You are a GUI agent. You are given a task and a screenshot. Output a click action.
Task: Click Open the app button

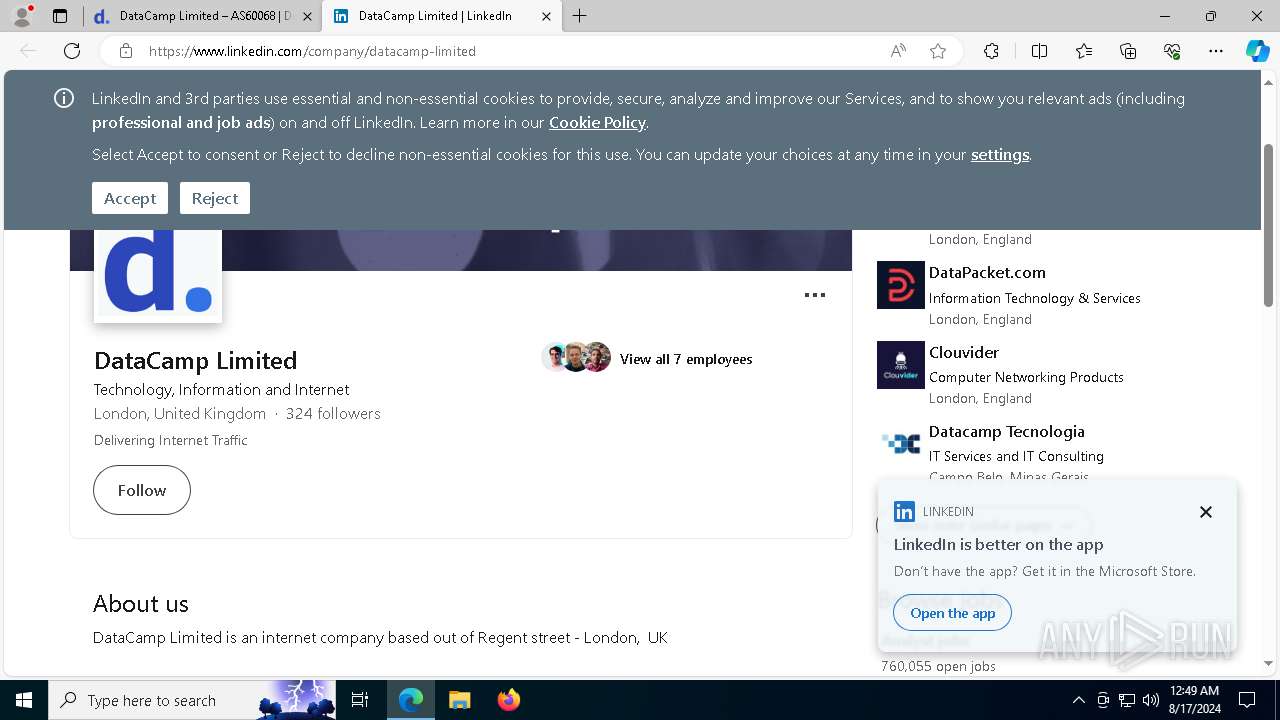[953, 613]
